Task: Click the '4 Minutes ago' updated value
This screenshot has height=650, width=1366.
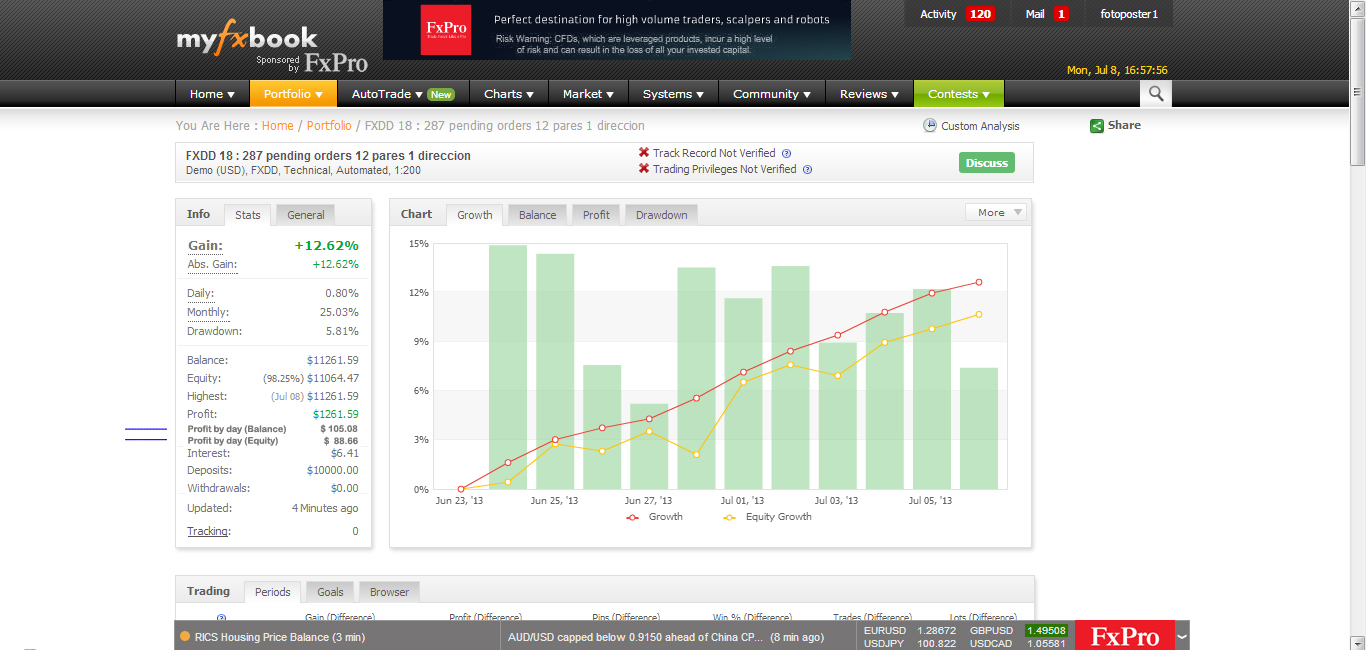Action: pos(325,508)
